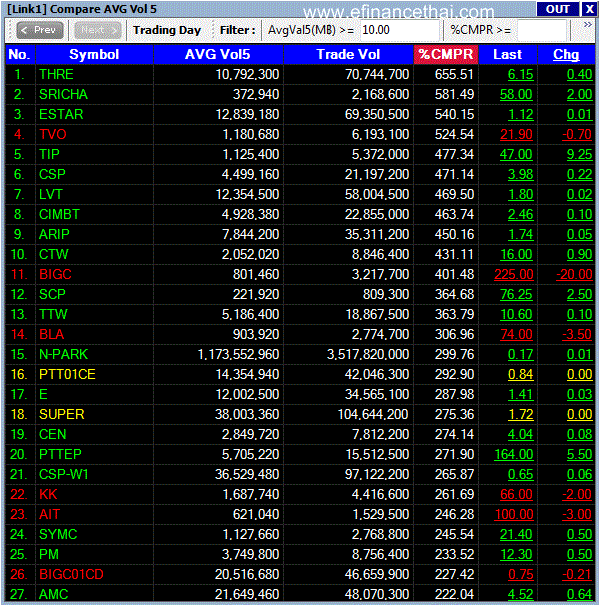Viewport: 605px width, 606px height.
Task: Select symbol PTT01CE
Action: point(67,374)
